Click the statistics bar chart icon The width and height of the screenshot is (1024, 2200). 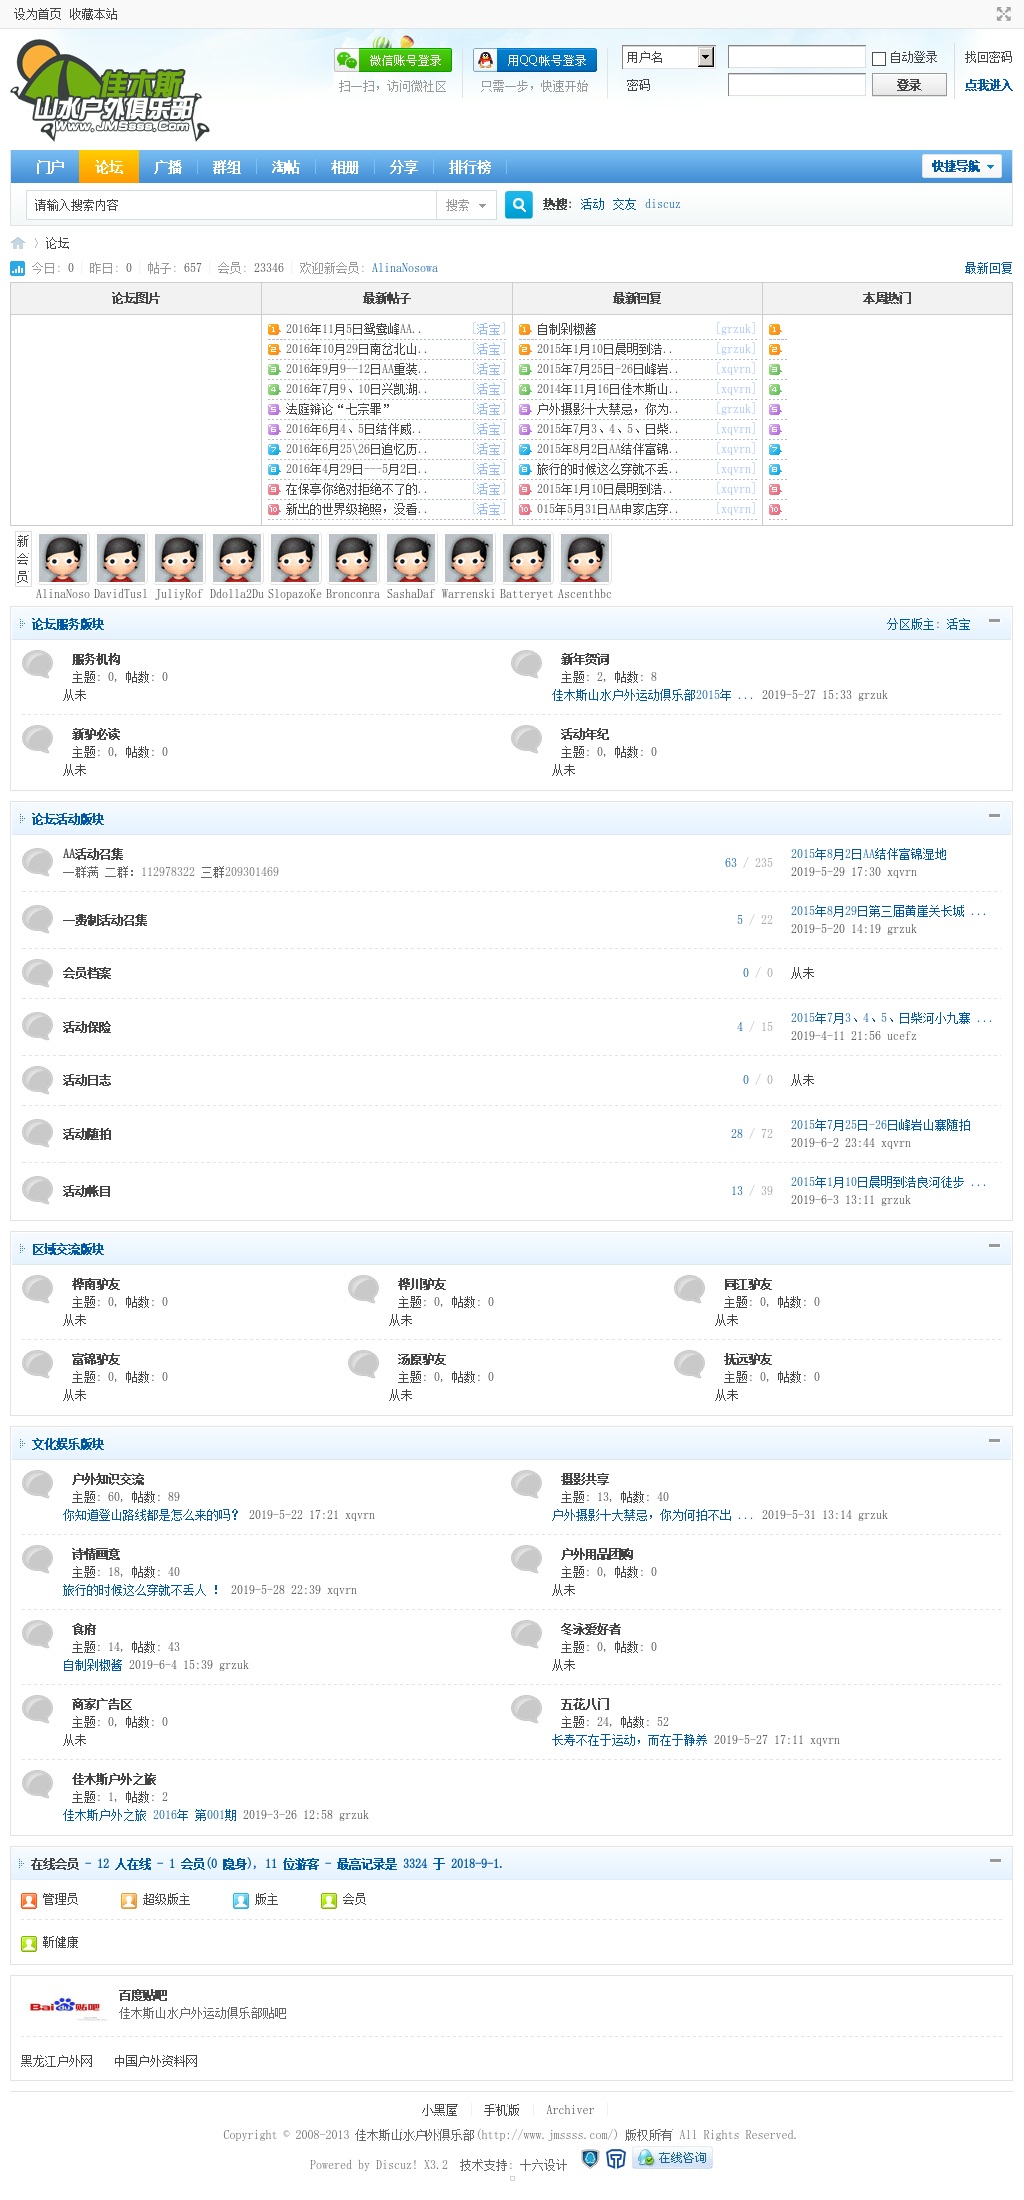tap(18, 268)
